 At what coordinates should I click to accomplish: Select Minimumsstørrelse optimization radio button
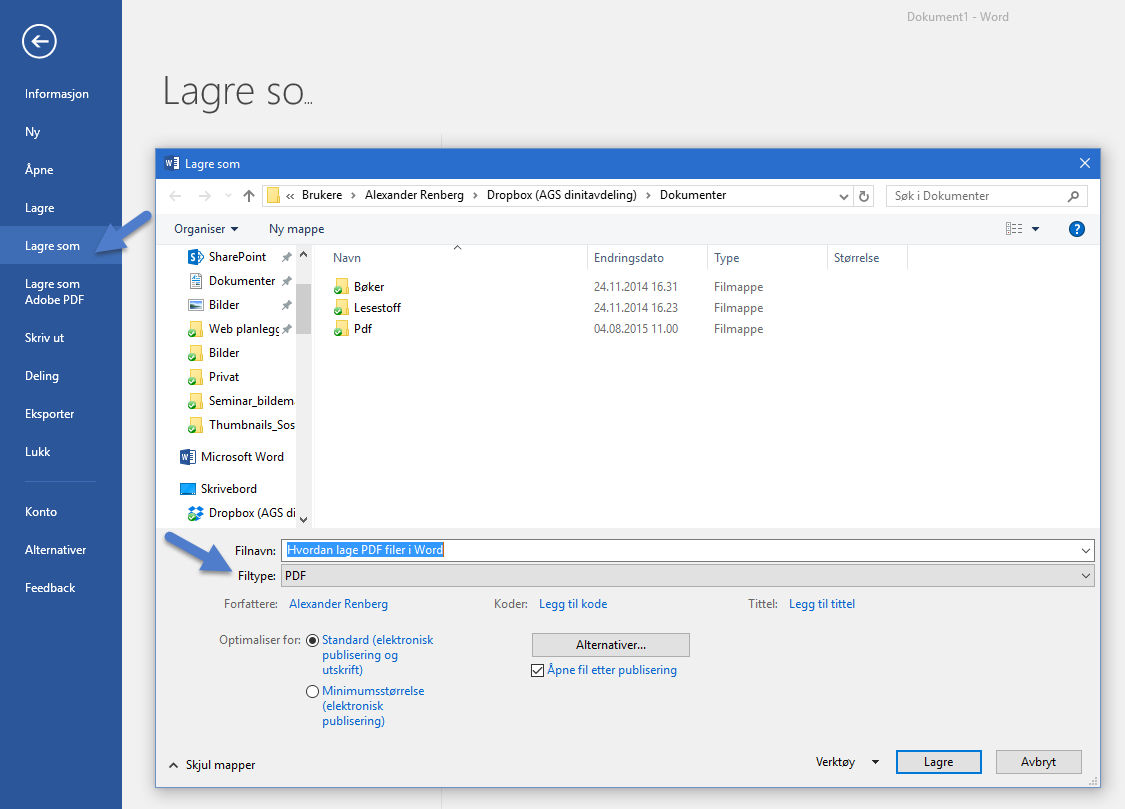tap(312, 691)
